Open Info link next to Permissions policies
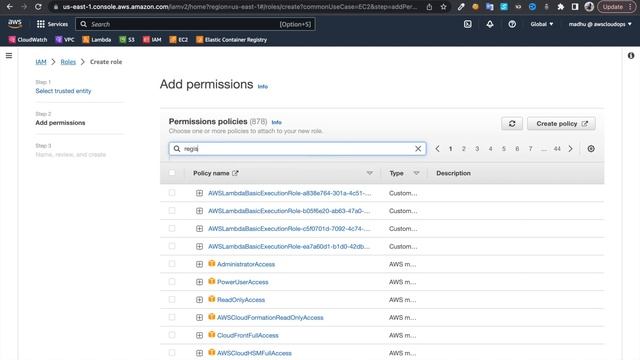The image size is (640, 360). pos(277,122)
